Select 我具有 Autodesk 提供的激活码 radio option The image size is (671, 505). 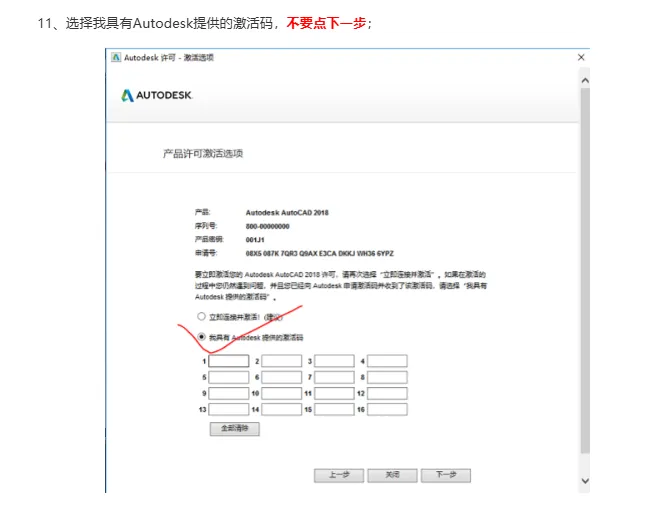(201, 337)
